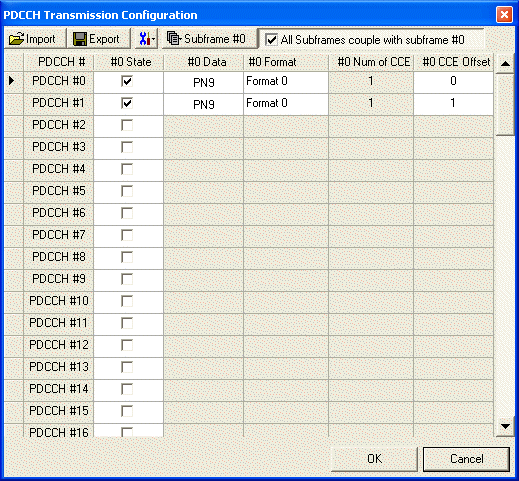
Task: Open the PDCCH #1 PN9 data cell
Action: click(203, 104)
